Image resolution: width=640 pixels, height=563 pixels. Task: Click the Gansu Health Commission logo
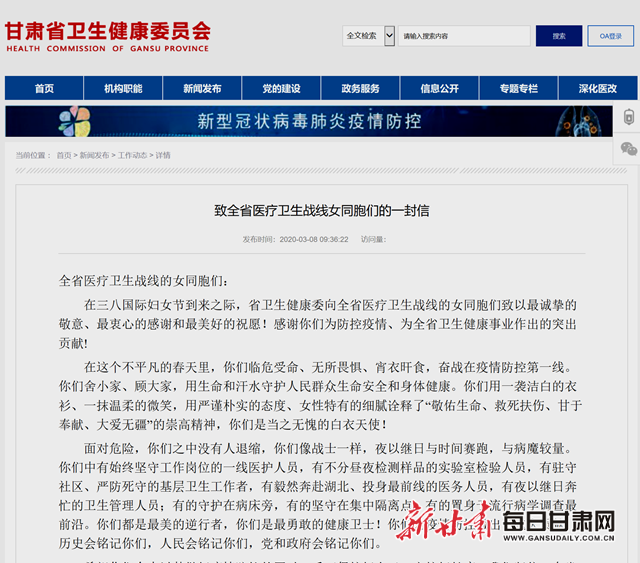(x=108, y=36)
